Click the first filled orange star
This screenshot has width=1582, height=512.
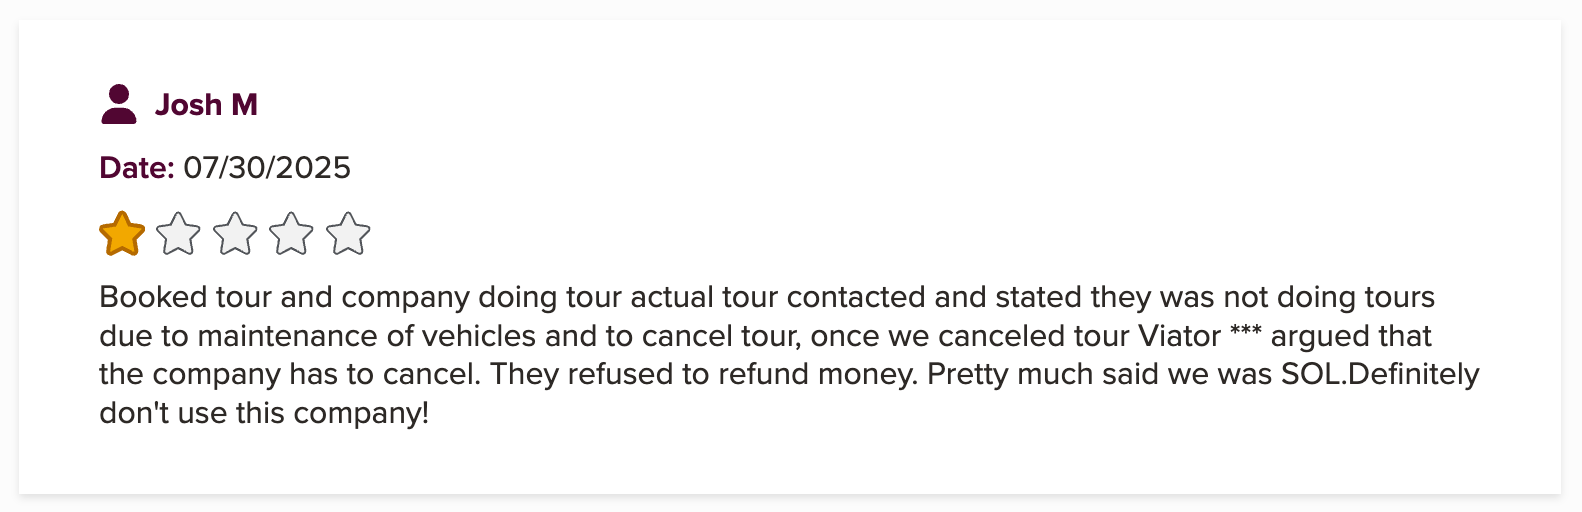tap(122, 234)
